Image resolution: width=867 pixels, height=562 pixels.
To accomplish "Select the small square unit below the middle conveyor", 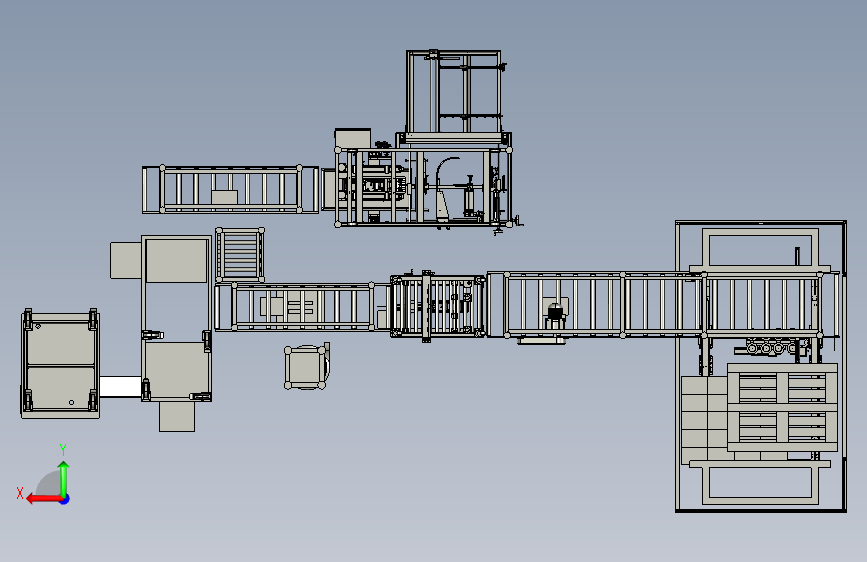I will (x=306, y=367).
